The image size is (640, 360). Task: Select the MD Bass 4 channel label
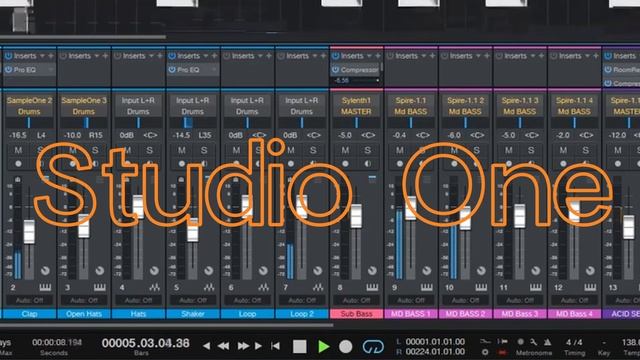[x=574, y=314]
